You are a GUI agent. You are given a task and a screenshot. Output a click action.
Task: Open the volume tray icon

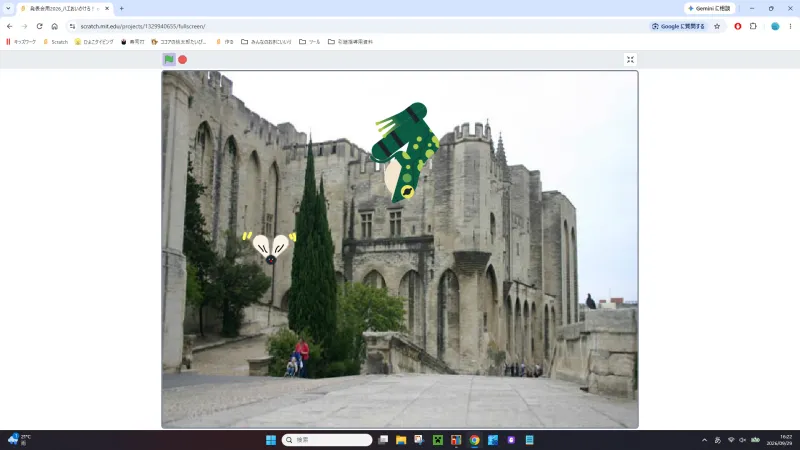(742, 440)
